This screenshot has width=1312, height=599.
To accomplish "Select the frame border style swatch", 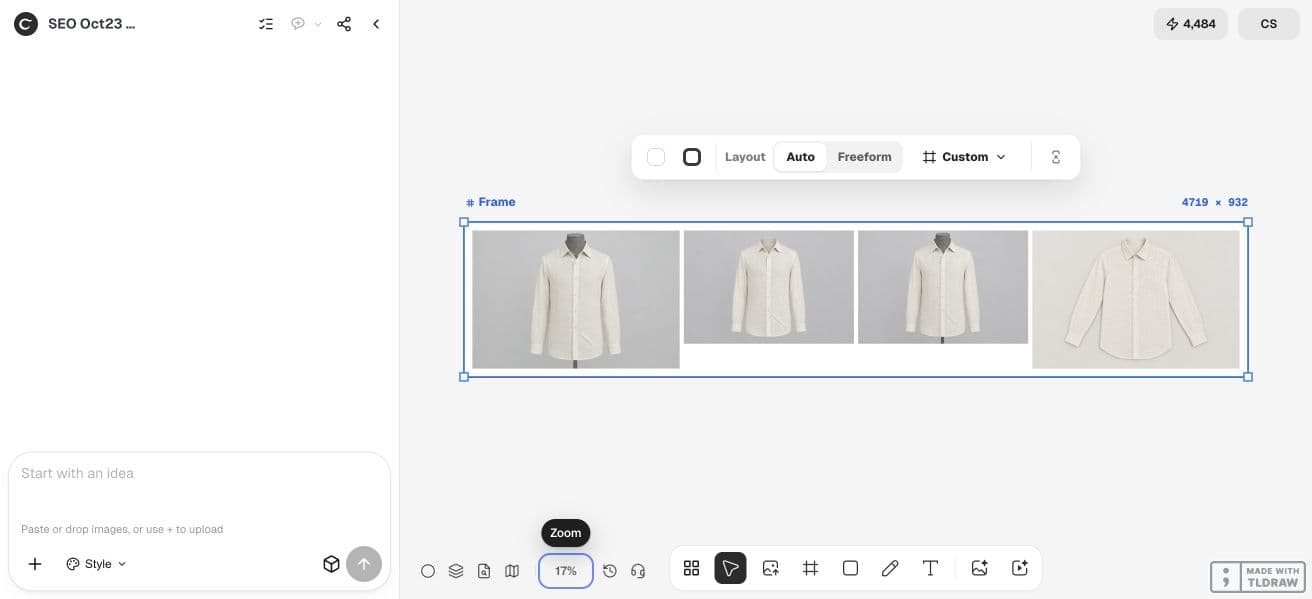I will pos(692,157).
